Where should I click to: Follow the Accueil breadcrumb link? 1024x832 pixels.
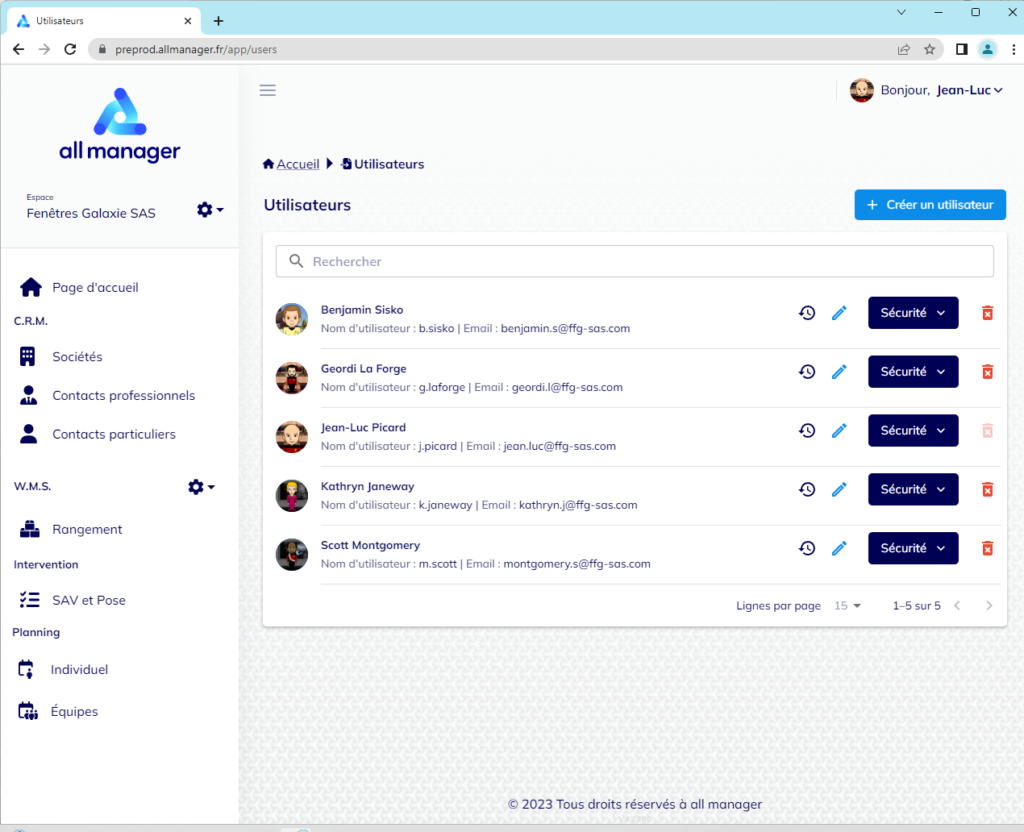tap(297, 164)
